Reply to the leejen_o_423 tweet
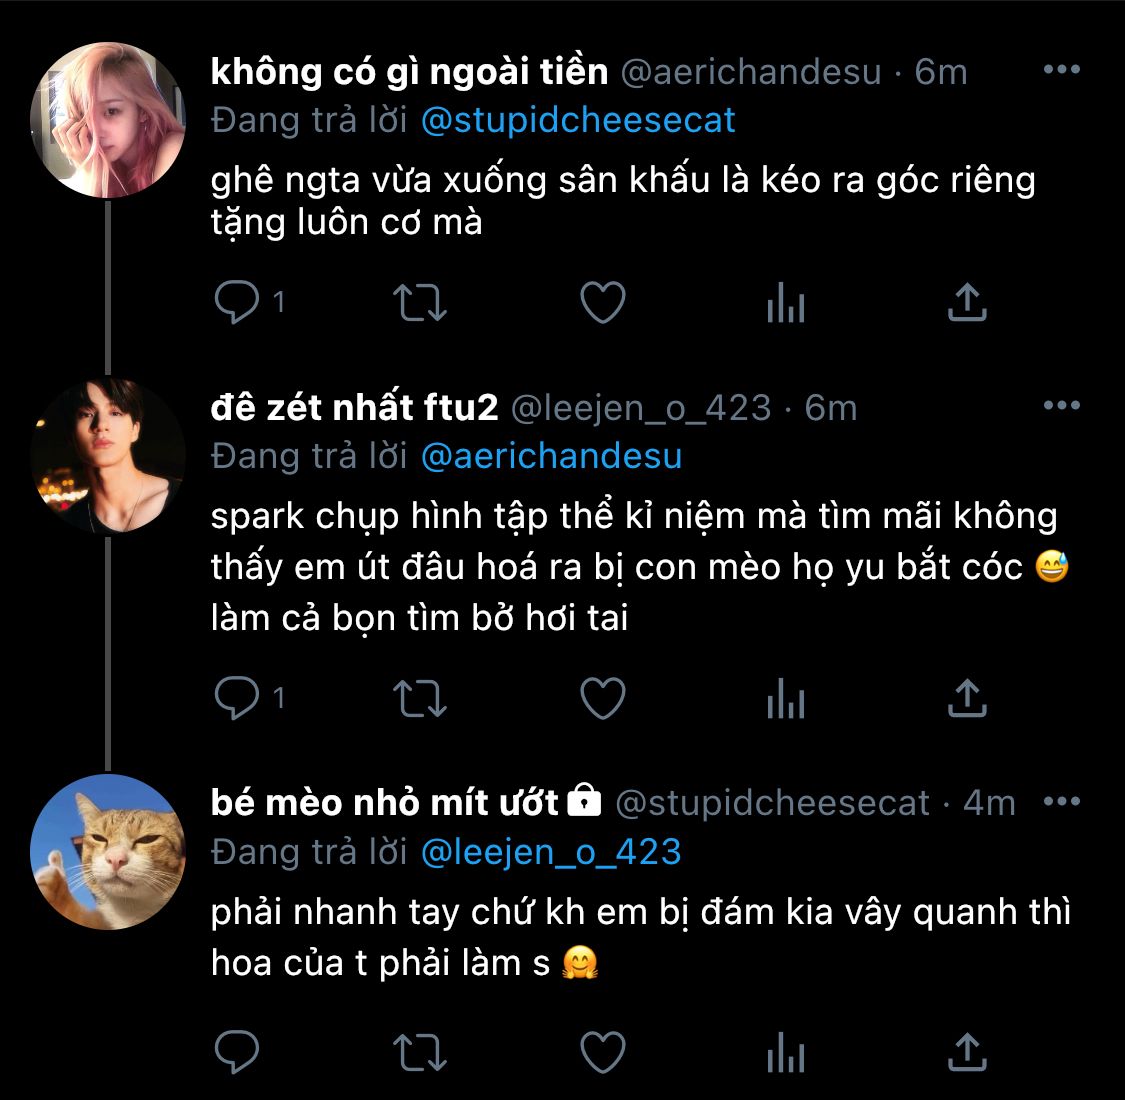 237,698
